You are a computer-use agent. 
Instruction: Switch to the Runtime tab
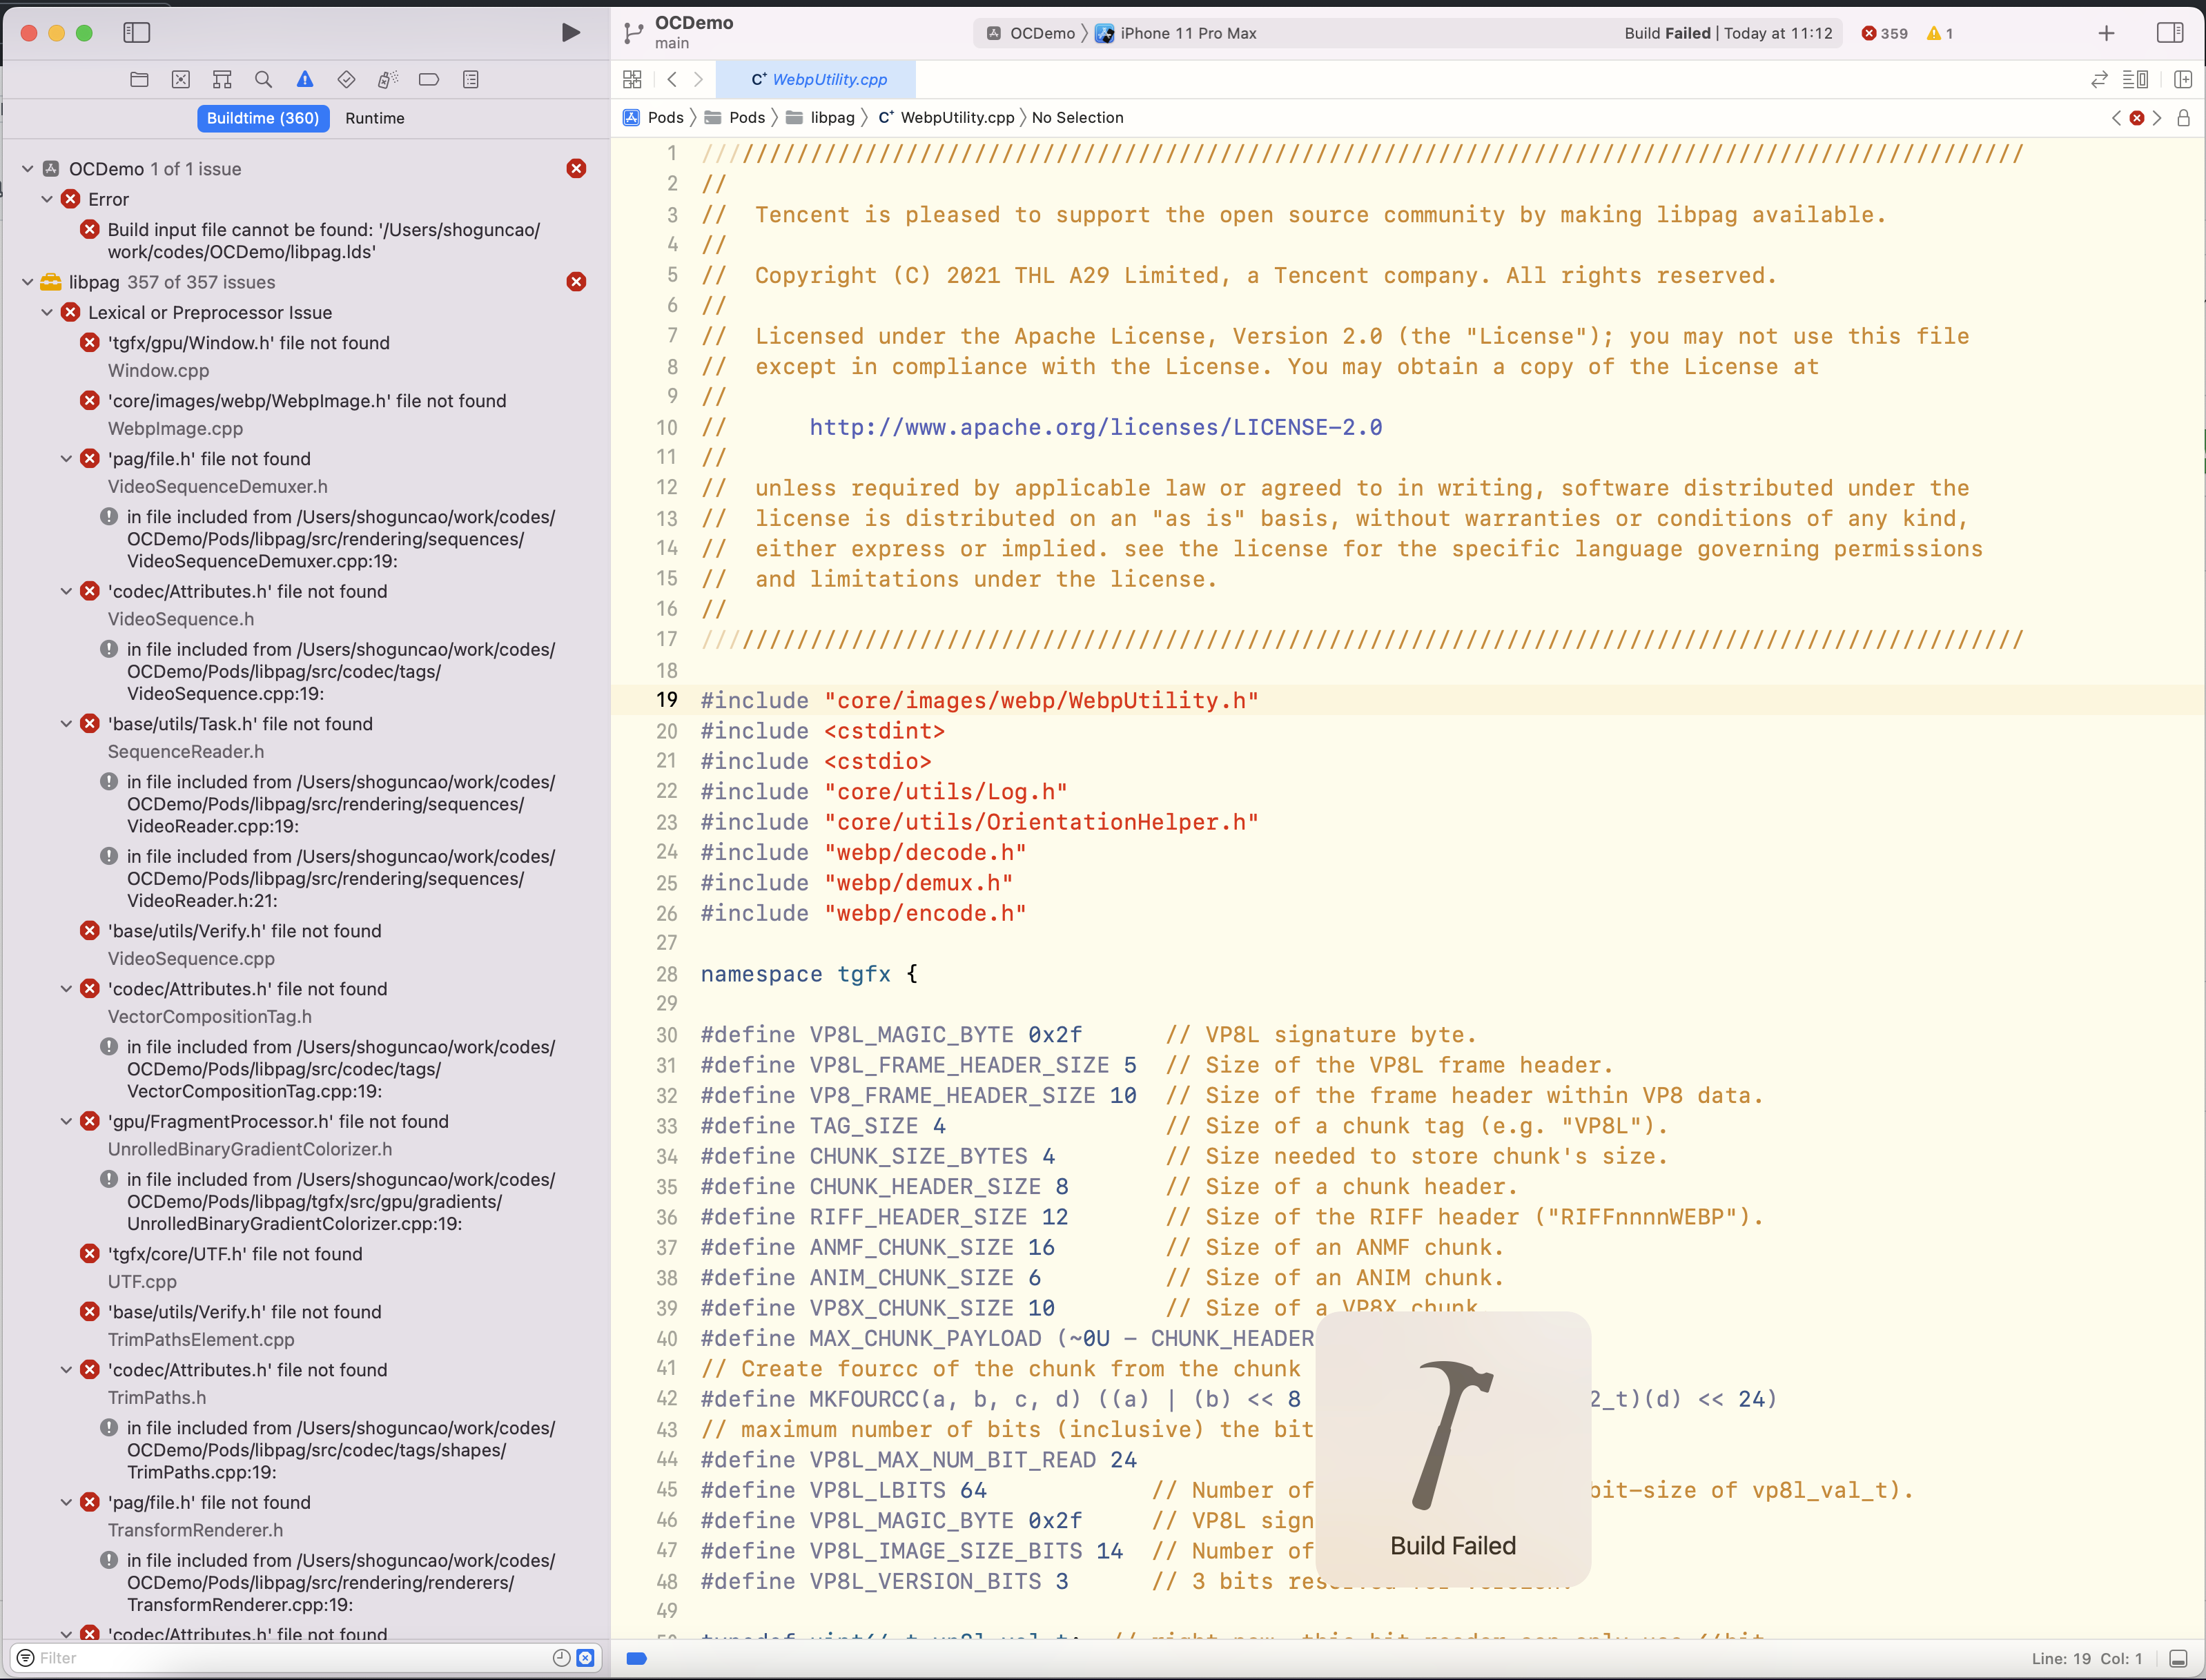(x=375, y=118)
